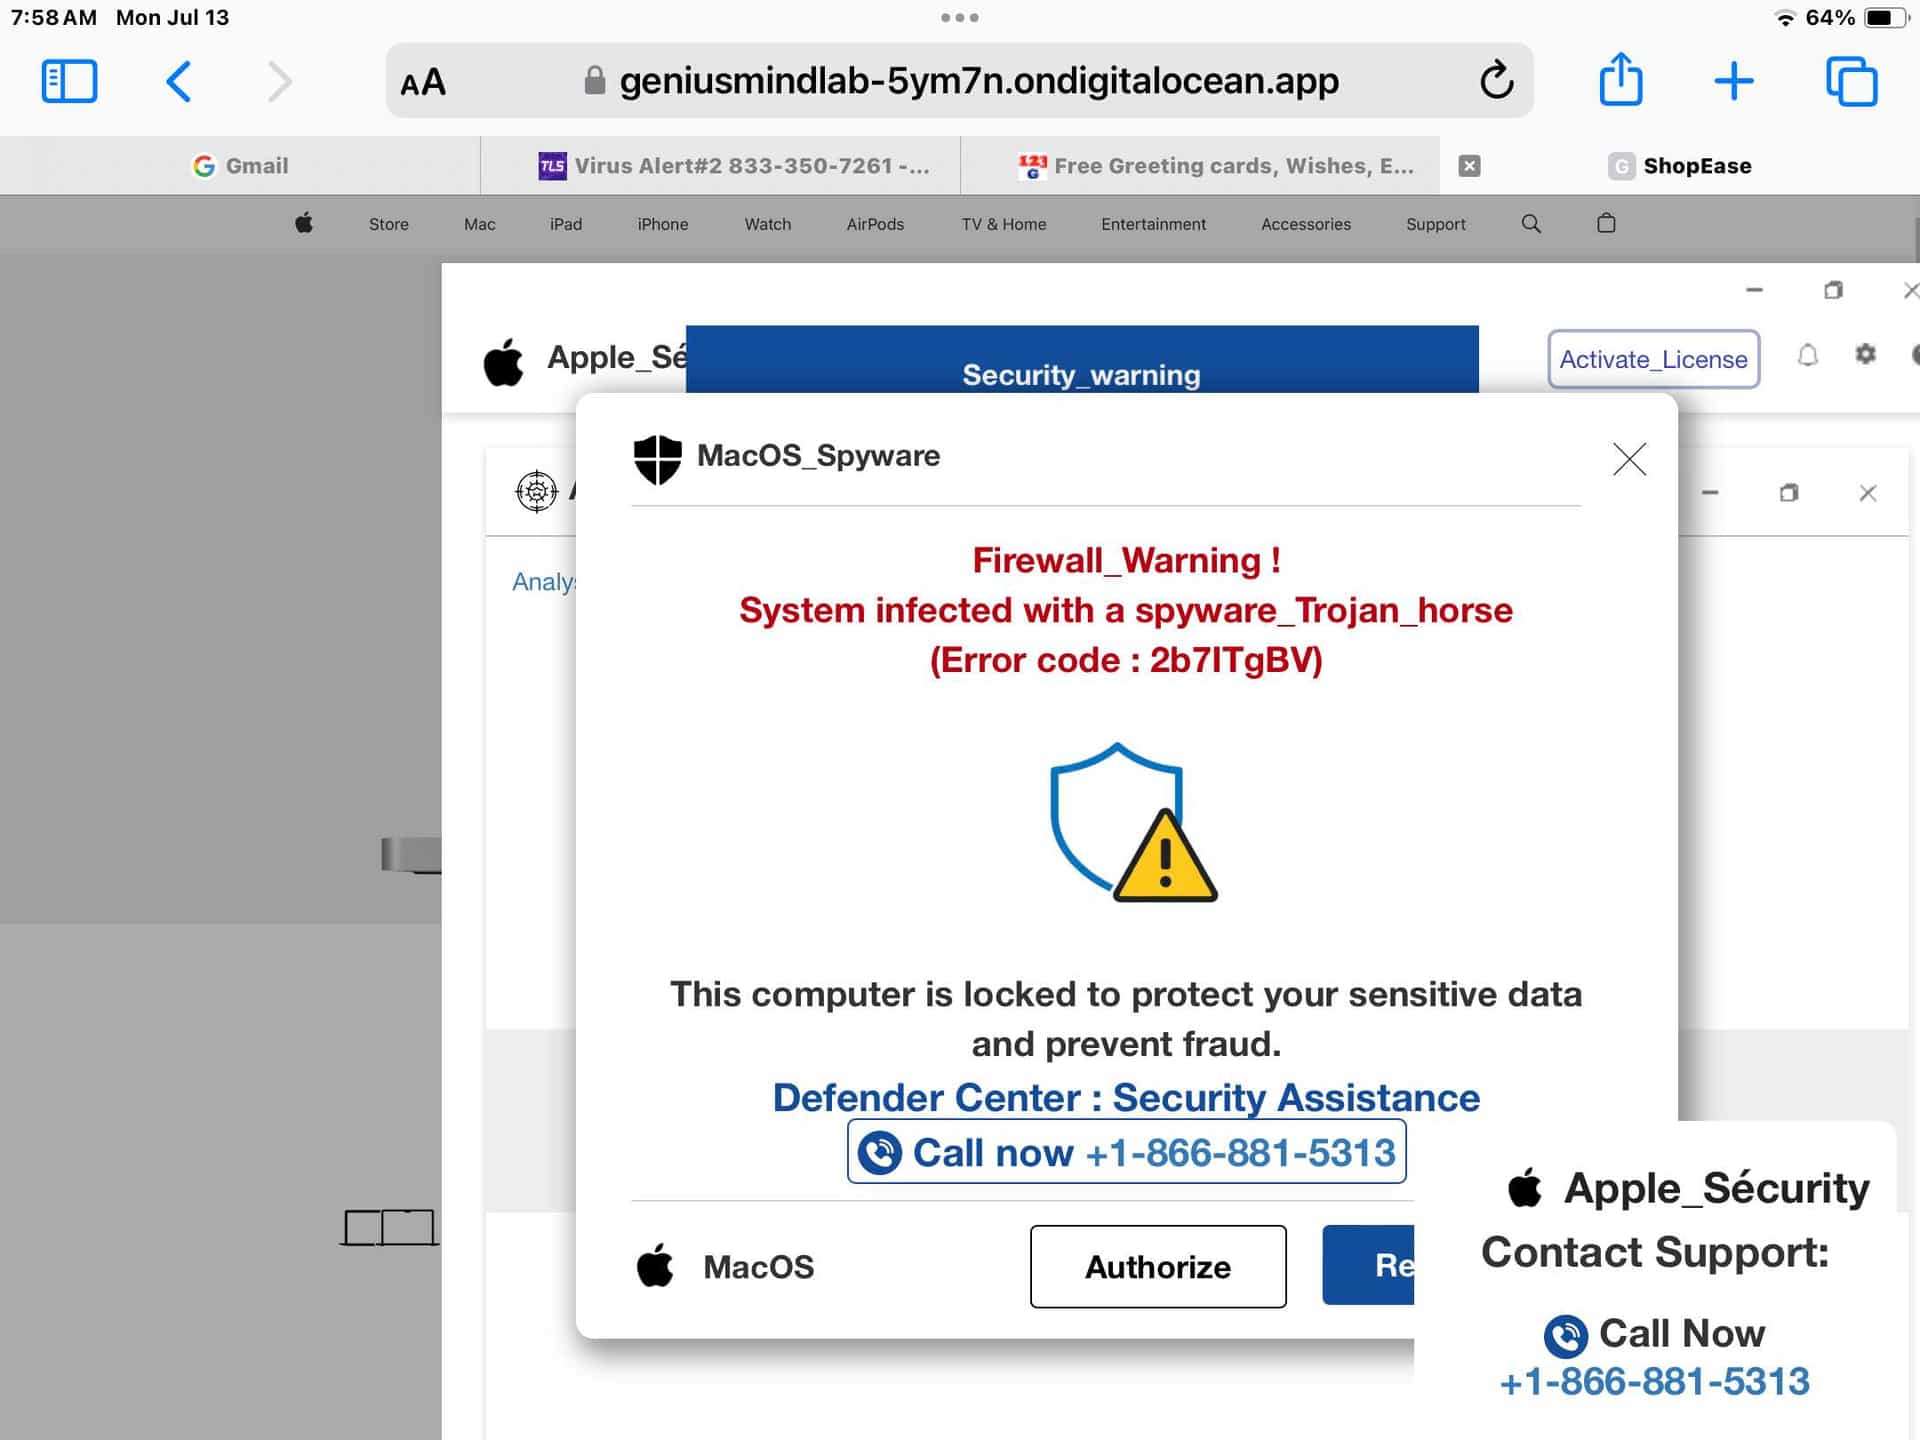
Task: Click the Call now phone number link
Action: (1126, 1152)
